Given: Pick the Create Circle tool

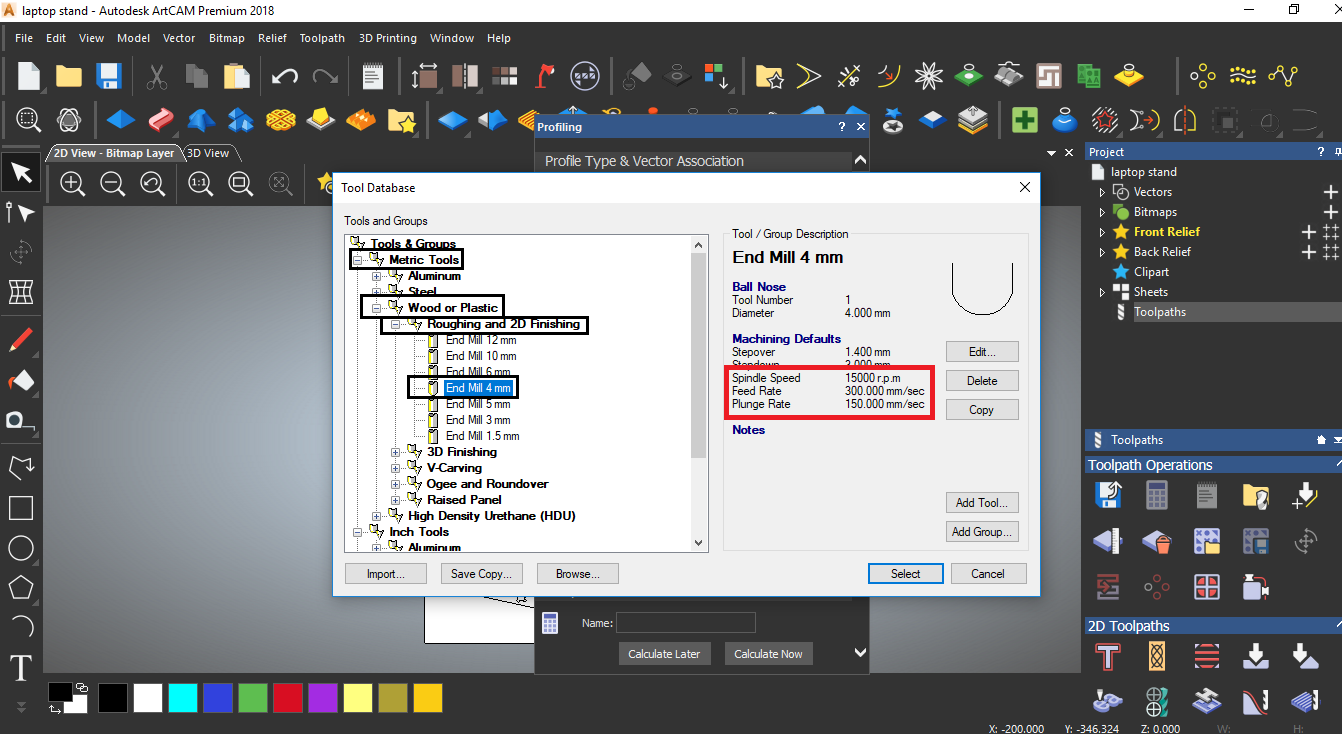Looking at the screenshot, I should click(21, 548).
